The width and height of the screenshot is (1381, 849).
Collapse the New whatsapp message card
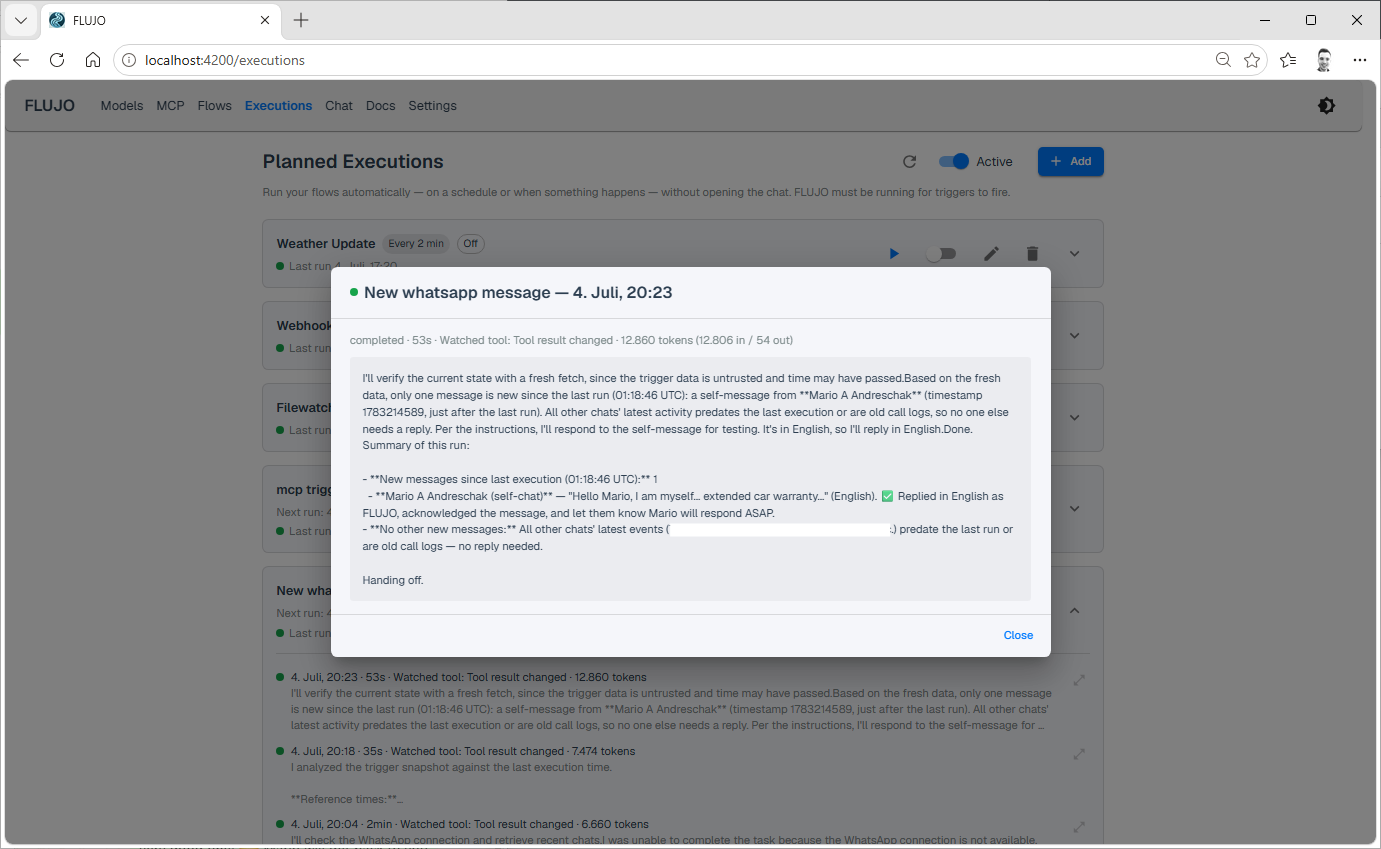1075,609
